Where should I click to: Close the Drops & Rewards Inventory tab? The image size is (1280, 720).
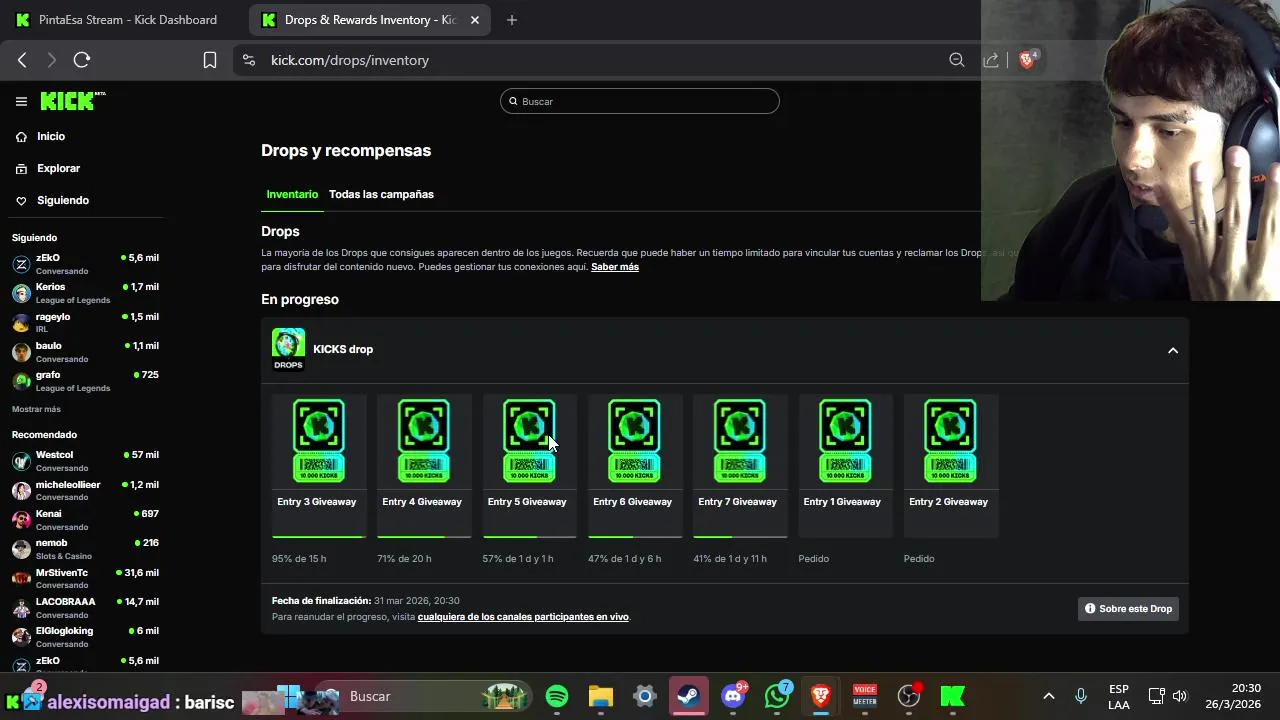click(x=475, y=20)
